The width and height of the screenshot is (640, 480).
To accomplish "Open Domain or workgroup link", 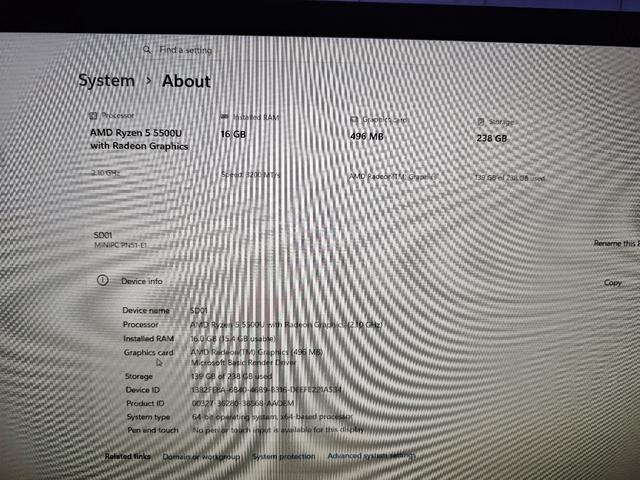I will coord(201,456).
